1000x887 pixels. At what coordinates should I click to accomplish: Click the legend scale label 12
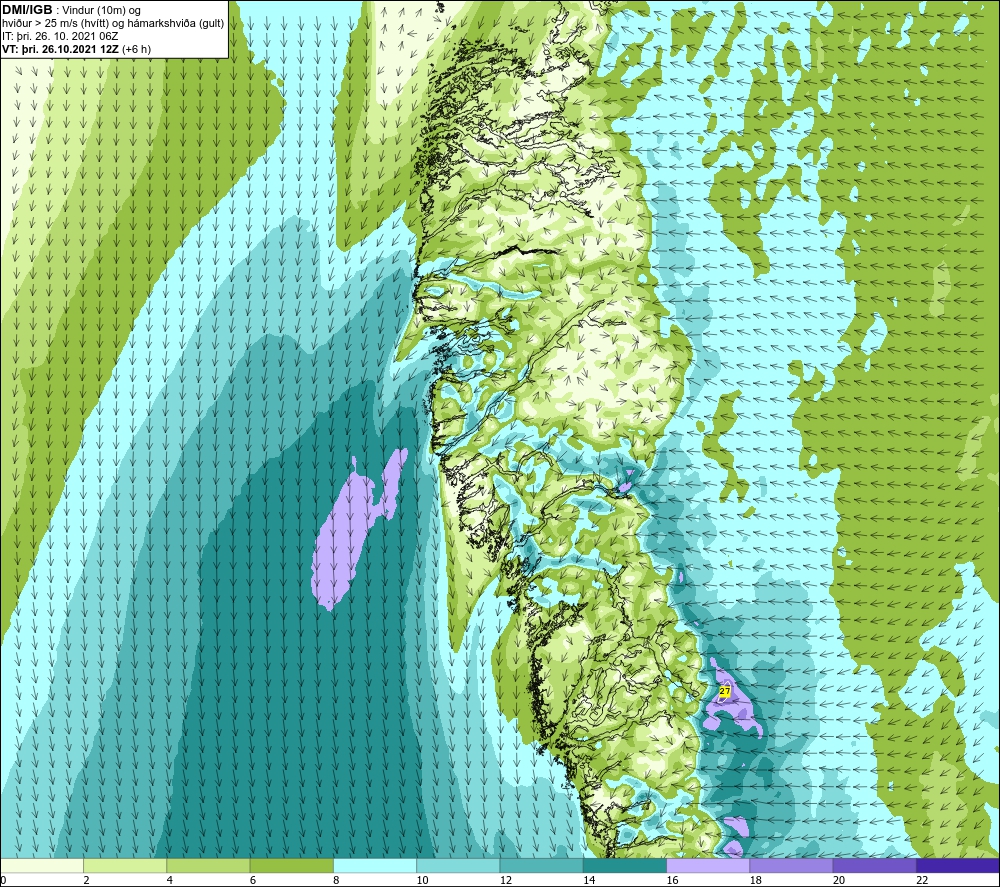(x=506, y=880)
